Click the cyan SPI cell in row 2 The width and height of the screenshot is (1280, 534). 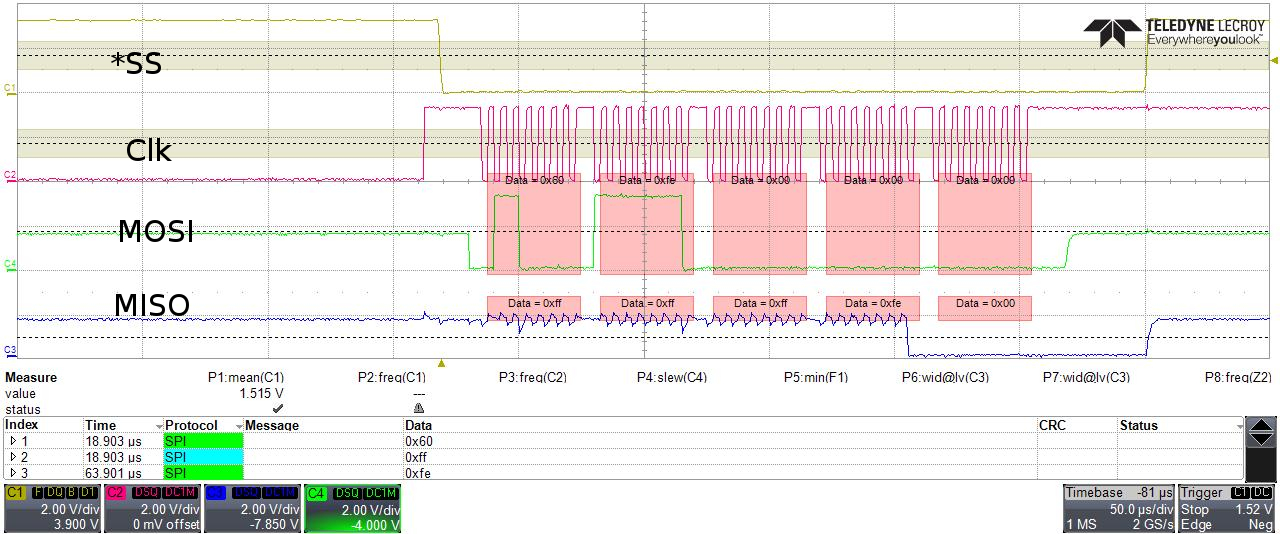(204, 456)
